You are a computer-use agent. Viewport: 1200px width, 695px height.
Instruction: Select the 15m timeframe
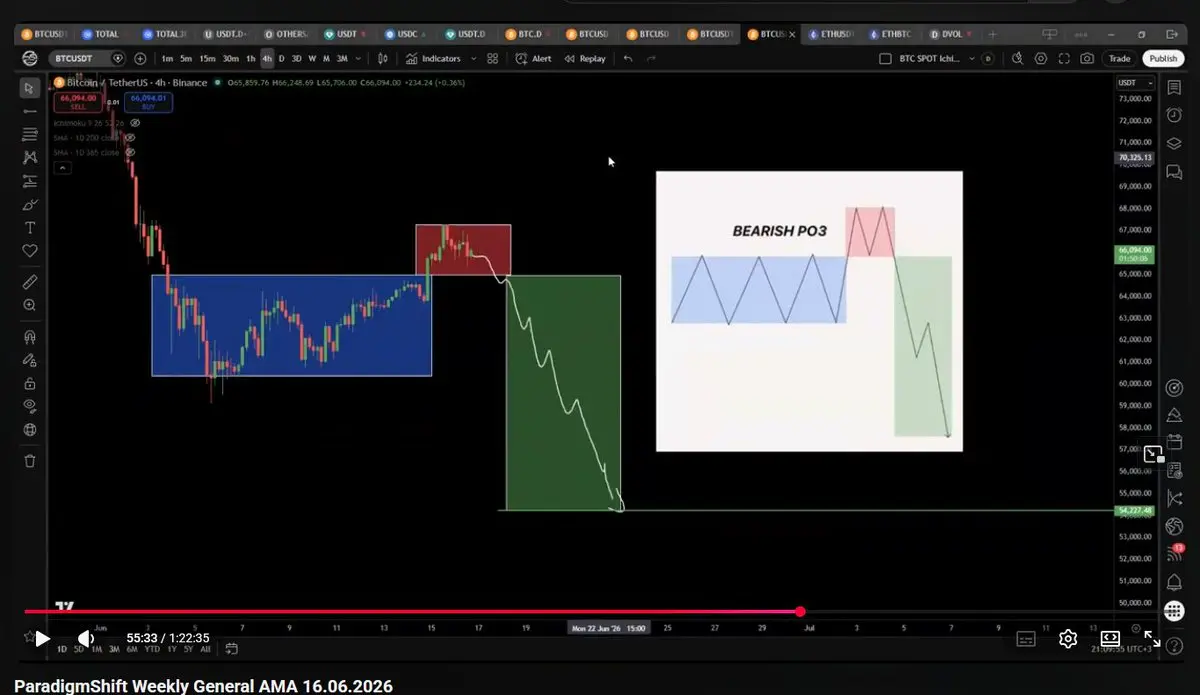pyautogui.click(x=207, y=59)
